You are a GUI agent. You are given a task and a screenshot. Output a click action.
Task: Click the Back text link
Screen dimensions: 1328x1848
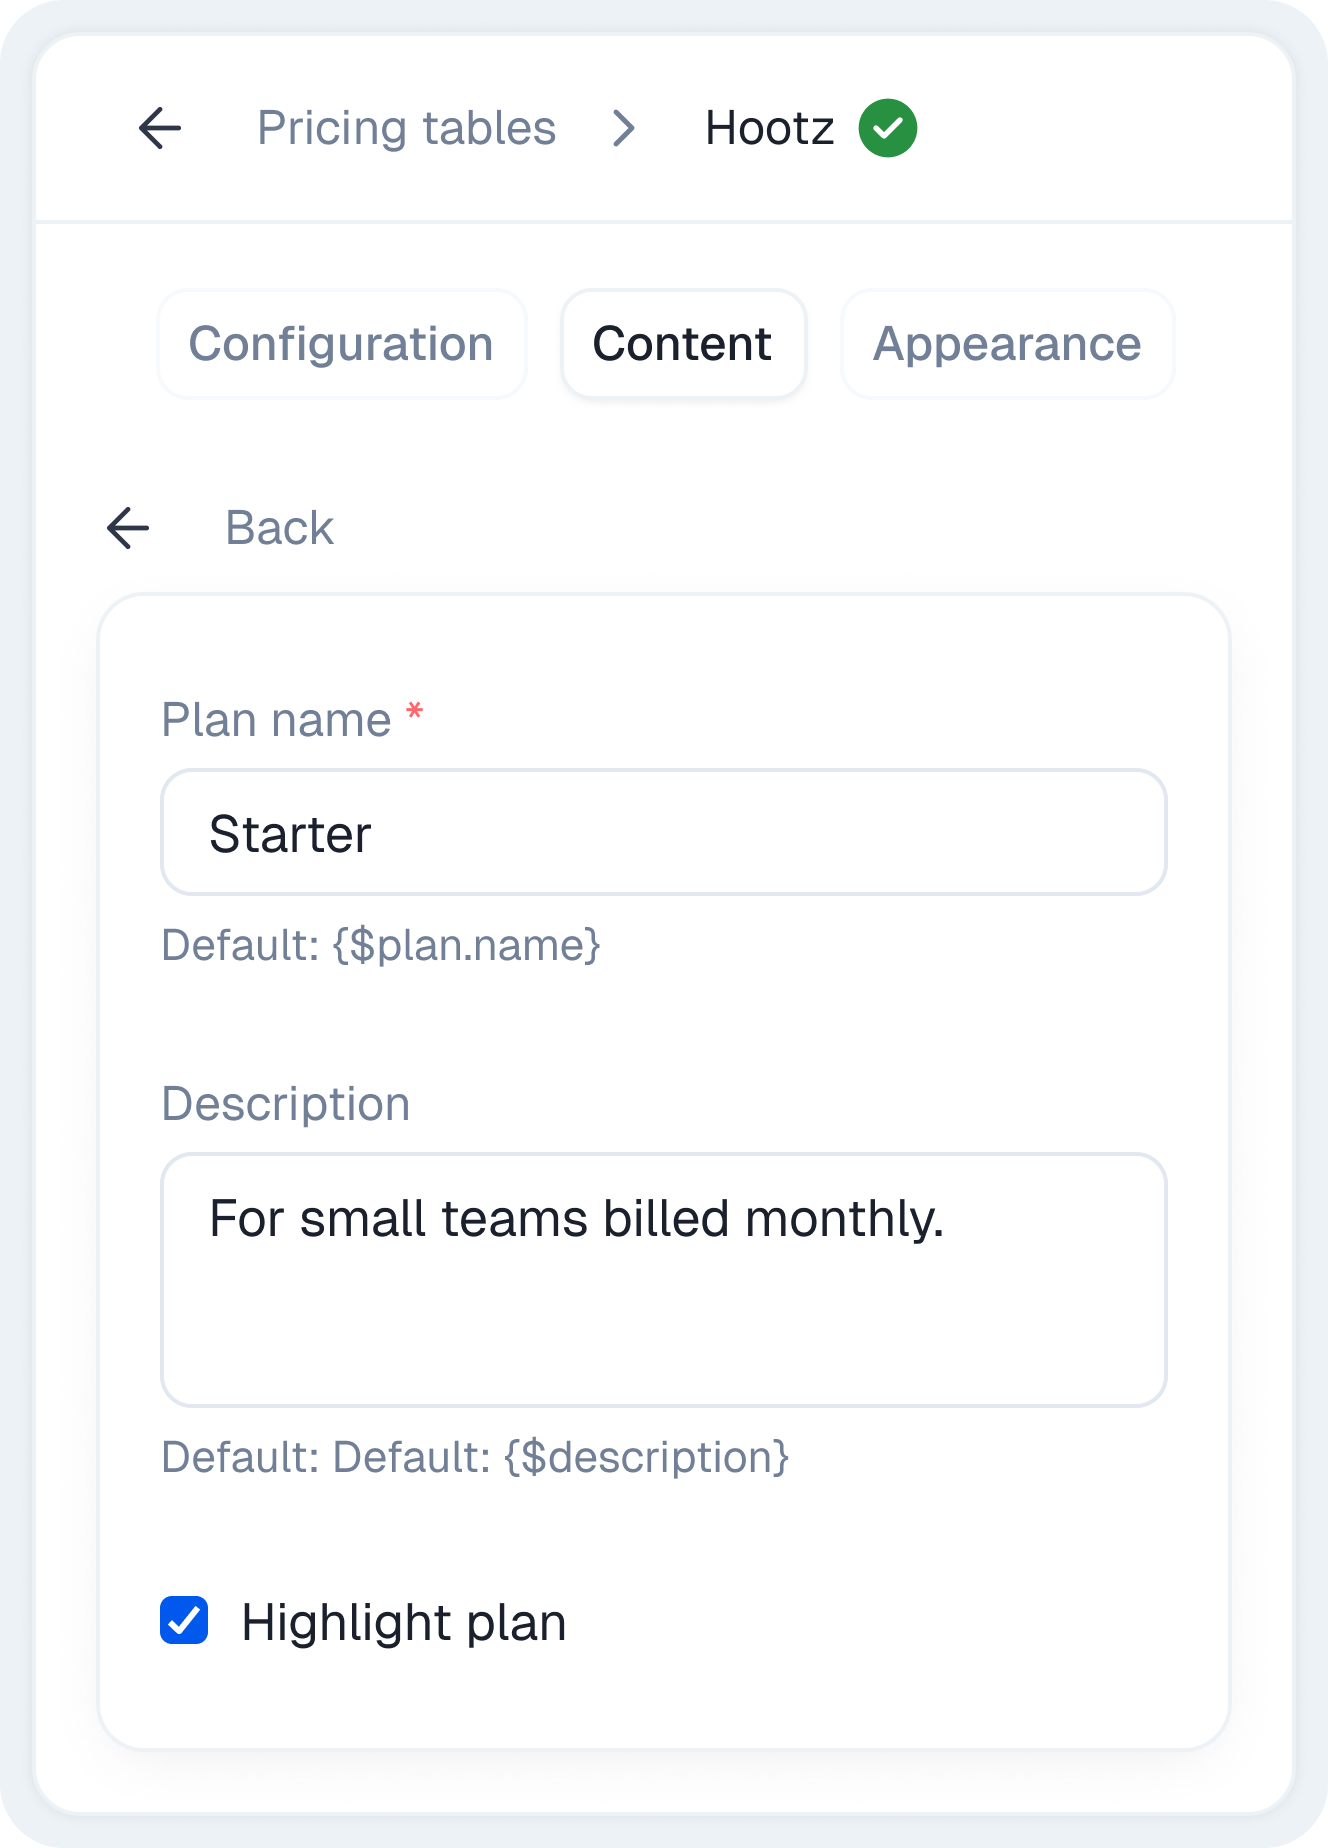(x=279, y=528)
